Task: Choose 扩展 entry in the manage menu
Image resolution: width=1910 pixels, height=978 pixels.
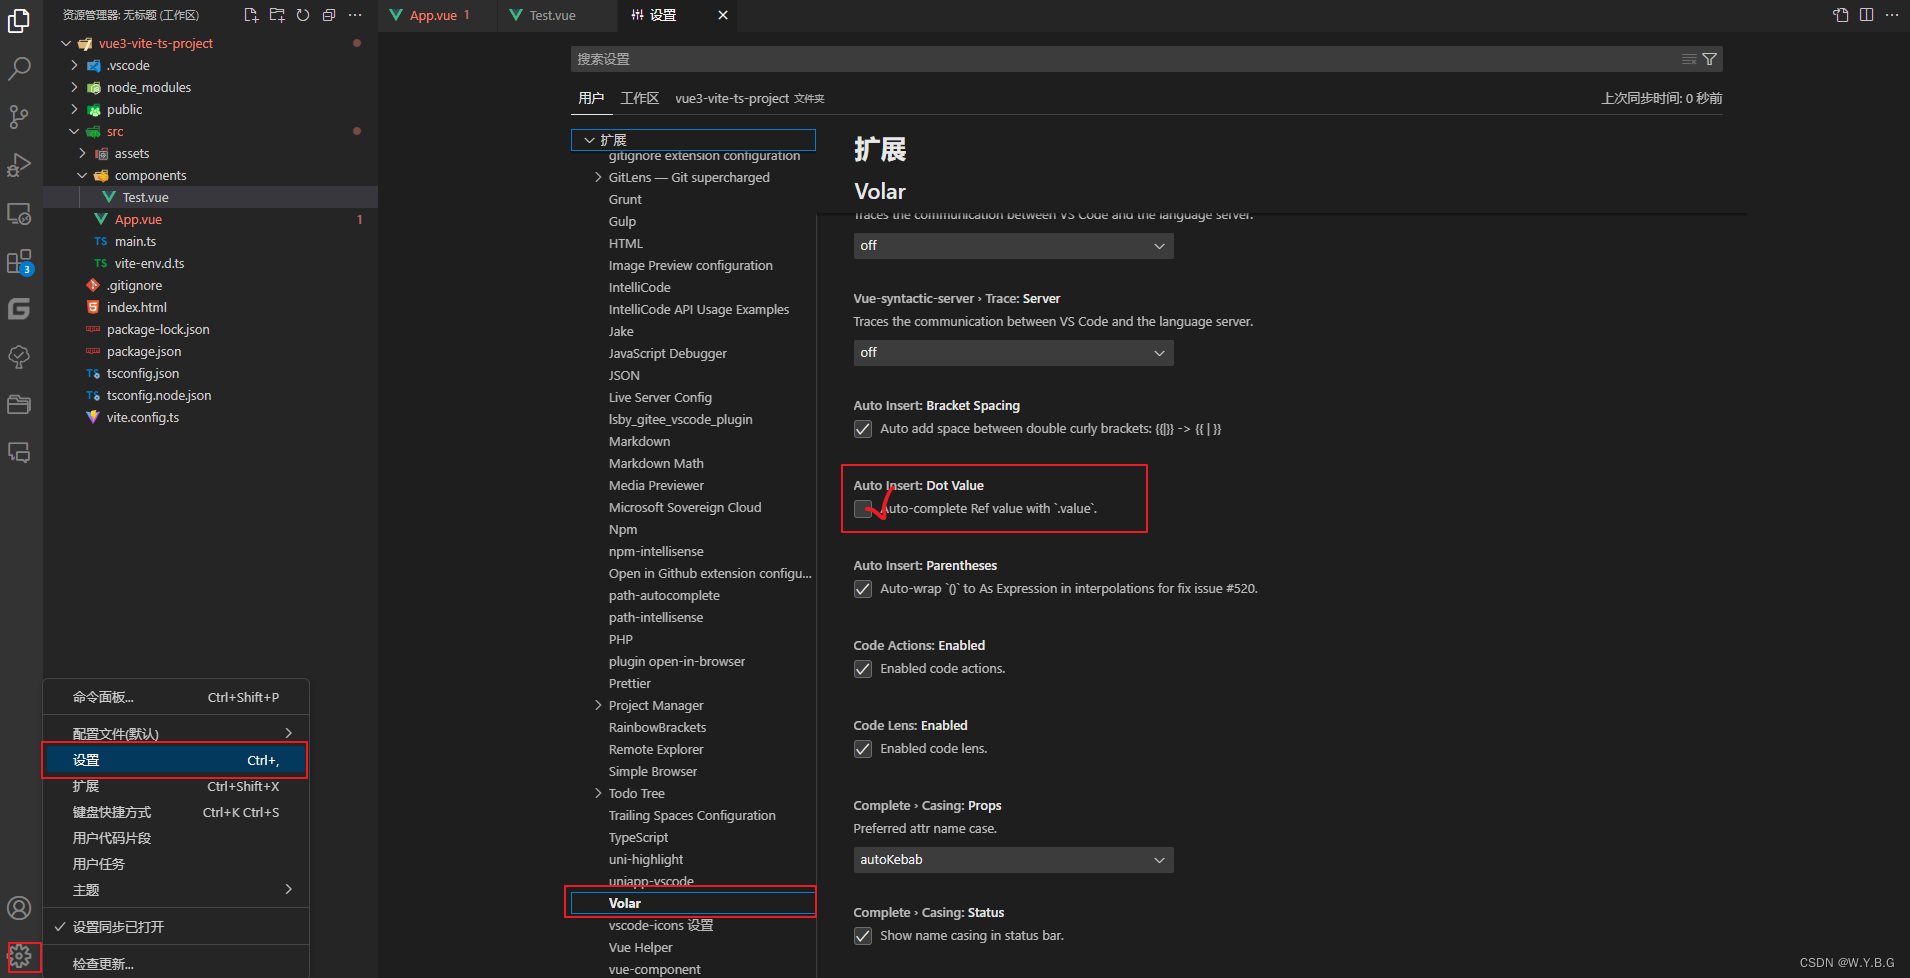Action: click(x=176, y=786)
